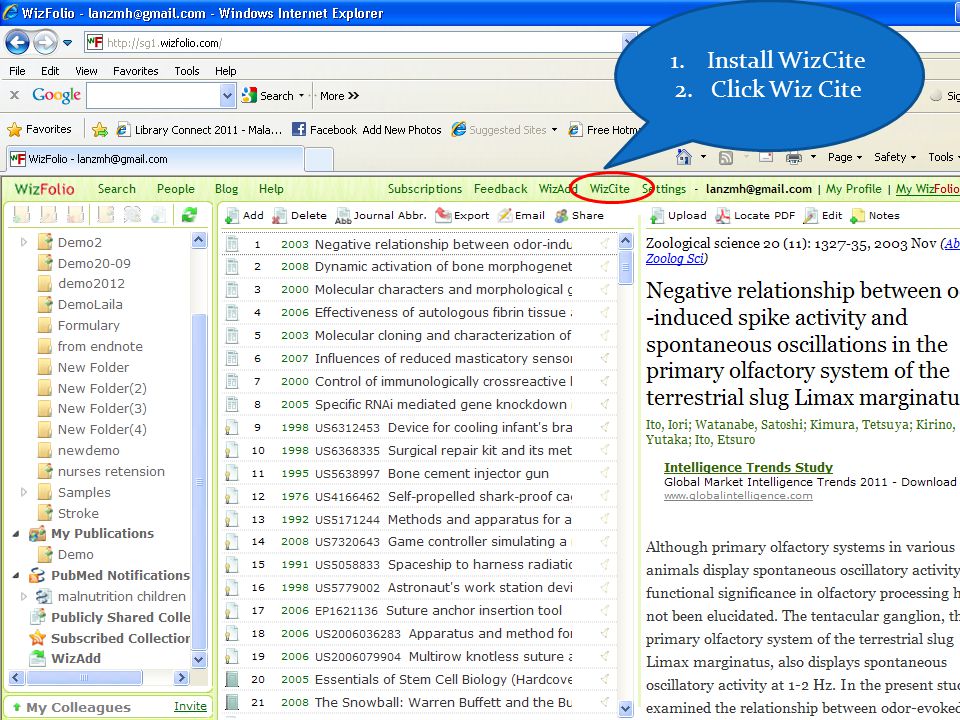This screenshot has height=720, width=960.
Task: Click the PubMed Notifications icon
Action: [x=37, y=575]
